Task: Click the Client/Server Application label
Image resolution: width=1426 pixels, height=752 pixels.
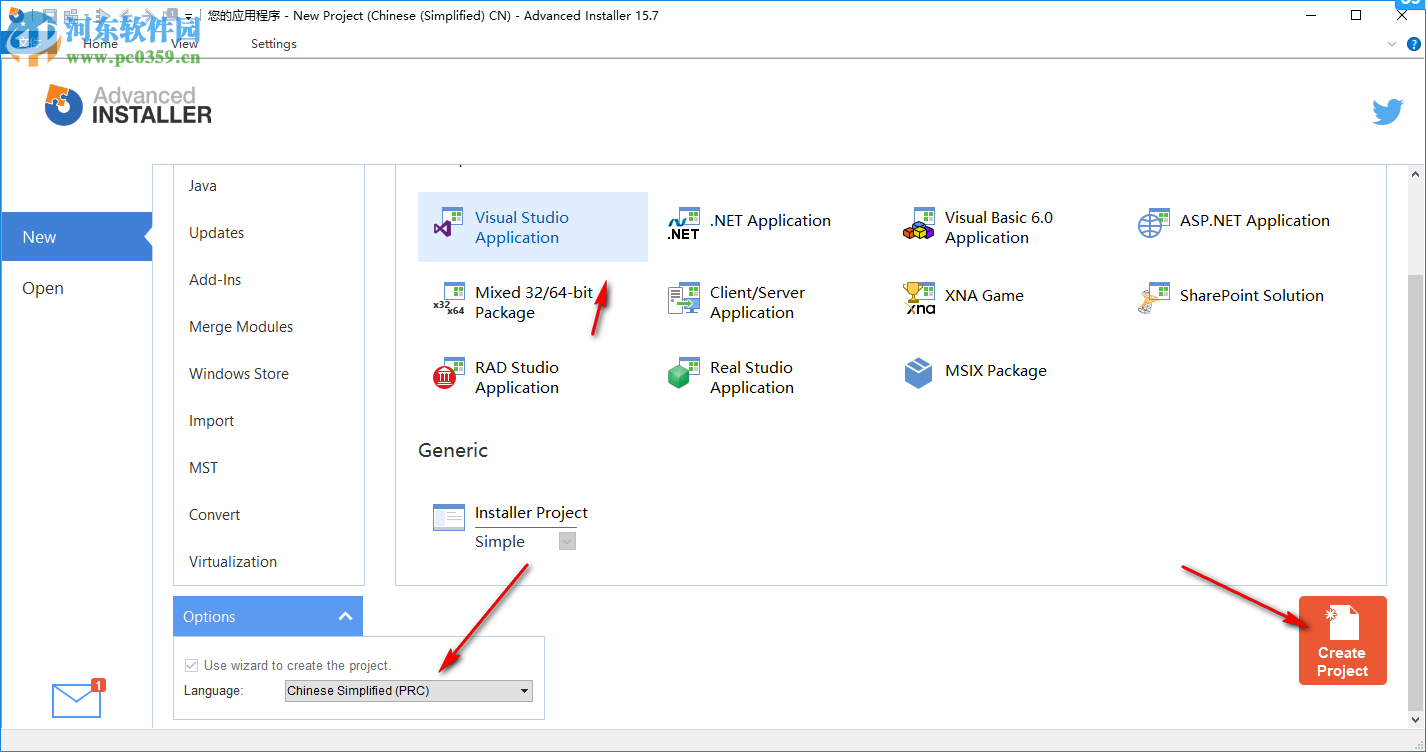Action: coord(757,302)
